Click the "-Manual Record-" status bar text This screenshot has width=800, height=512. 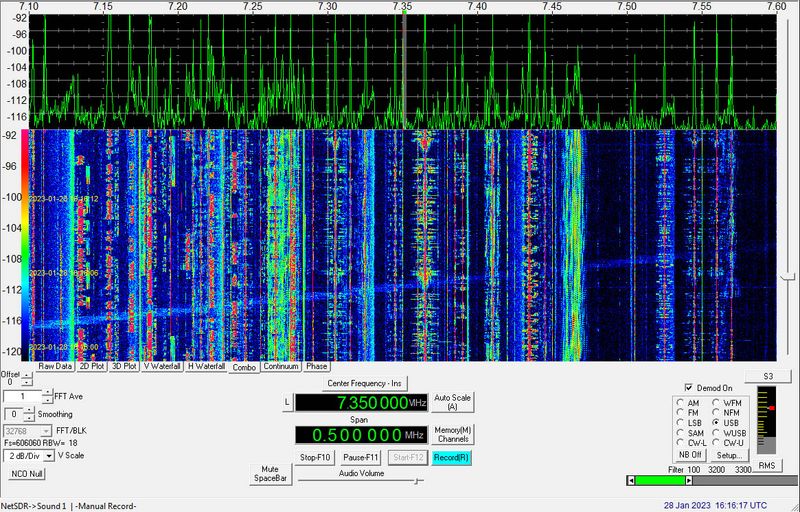click(x=106, y=506)
